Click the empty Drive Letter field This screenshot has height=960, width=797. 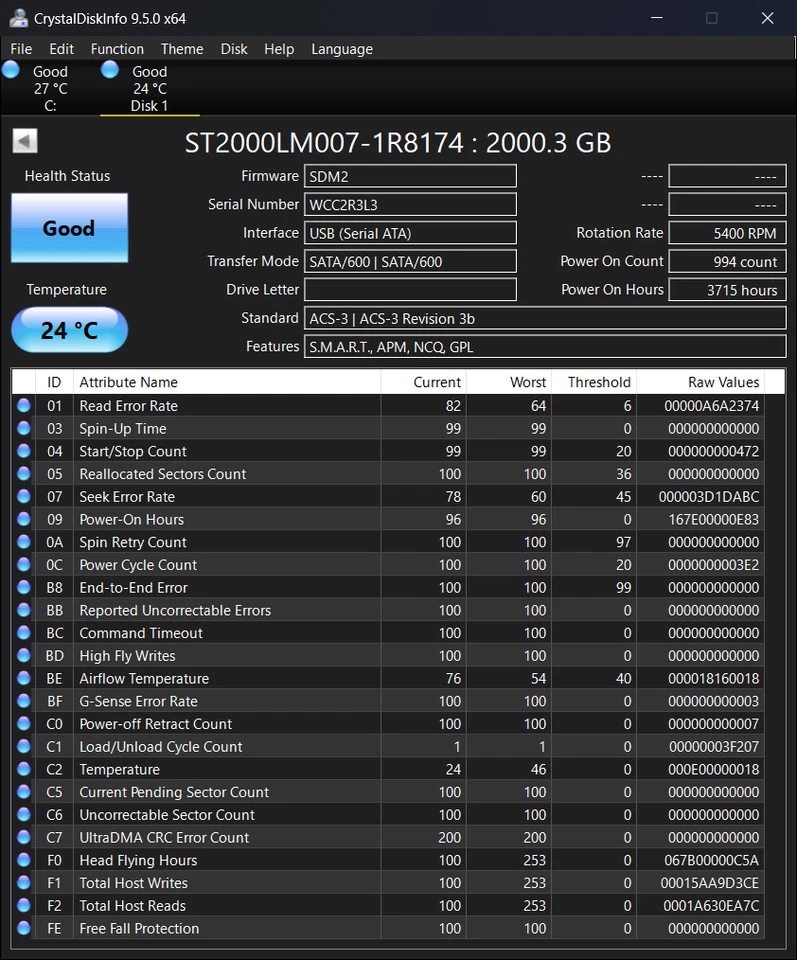[410, 290]
